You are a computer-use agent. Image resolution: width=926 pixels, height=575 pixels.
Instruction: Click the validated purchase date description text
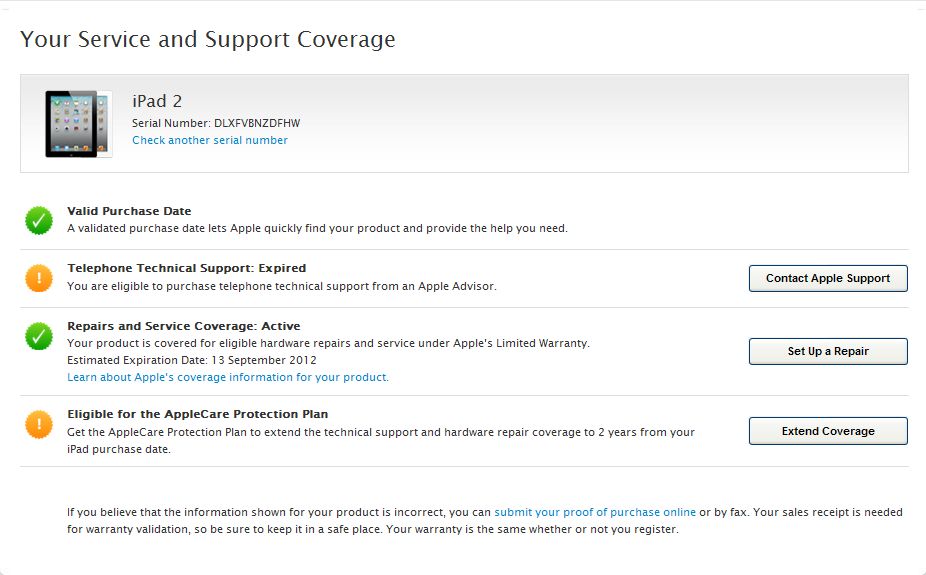click(x=317, y=229)
